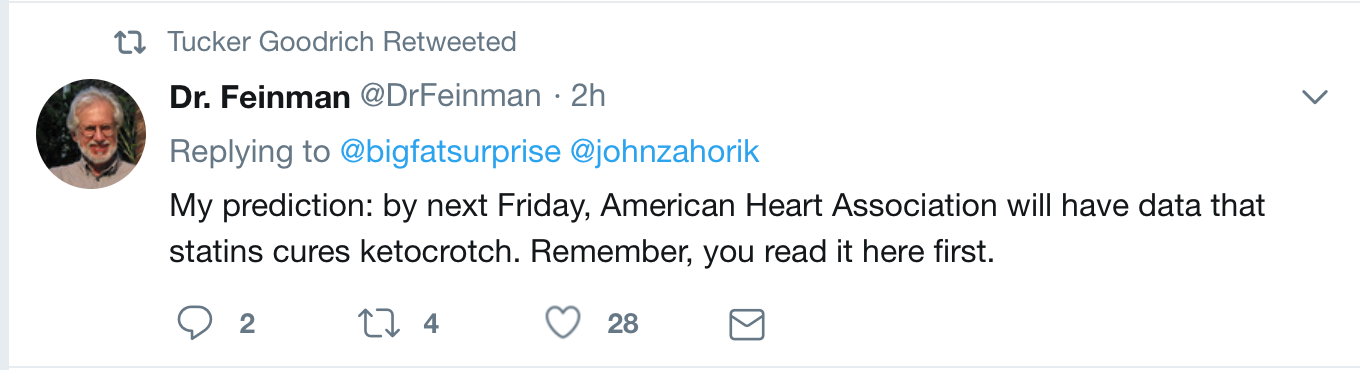Screen dimensions: 1360x370
Task: Visit the @bigfatsurprise mention
Action: (450, 151)
